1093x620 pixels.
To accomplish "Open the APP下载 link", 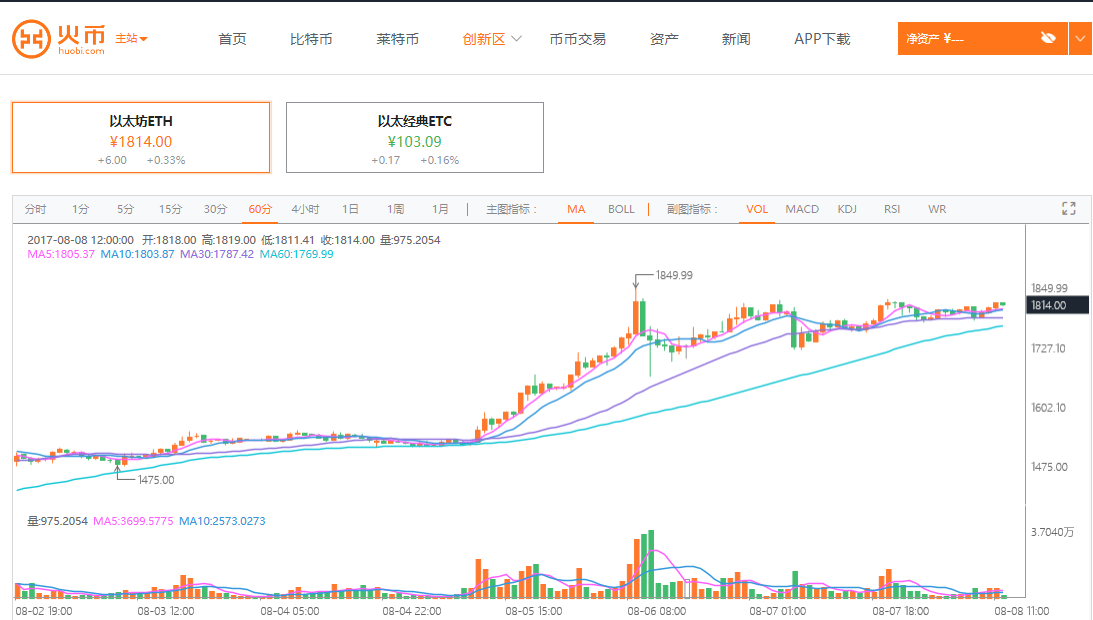I will pos(821,39).
